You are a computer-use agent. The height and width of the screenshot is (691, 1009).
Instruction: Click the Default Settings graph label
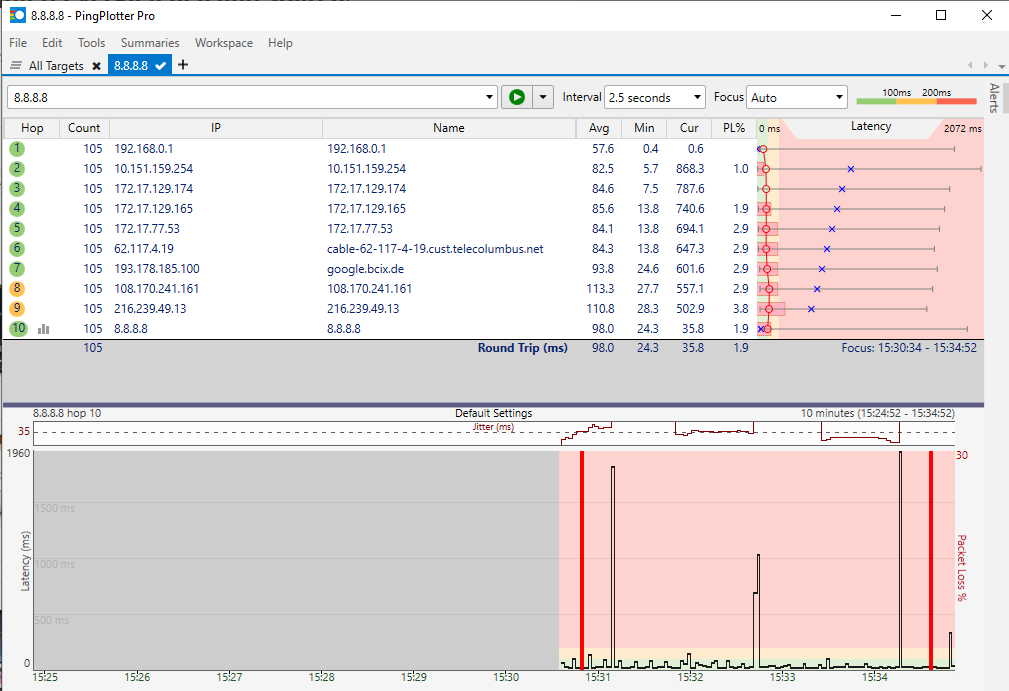click(x=494, y=413)
